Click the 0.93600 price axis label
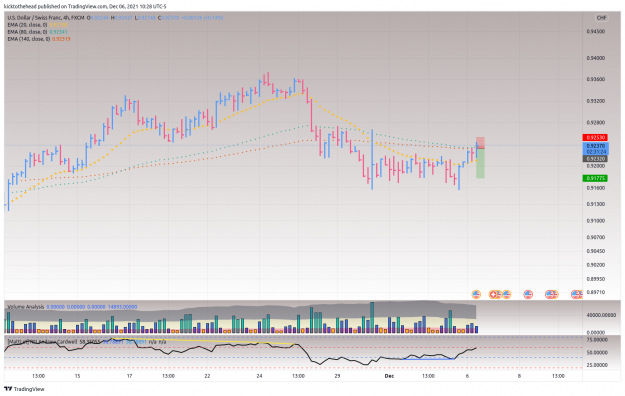Image resolution: width=625 pixels, height=396 pixels. pyautogui.click(x=596, y=79)
